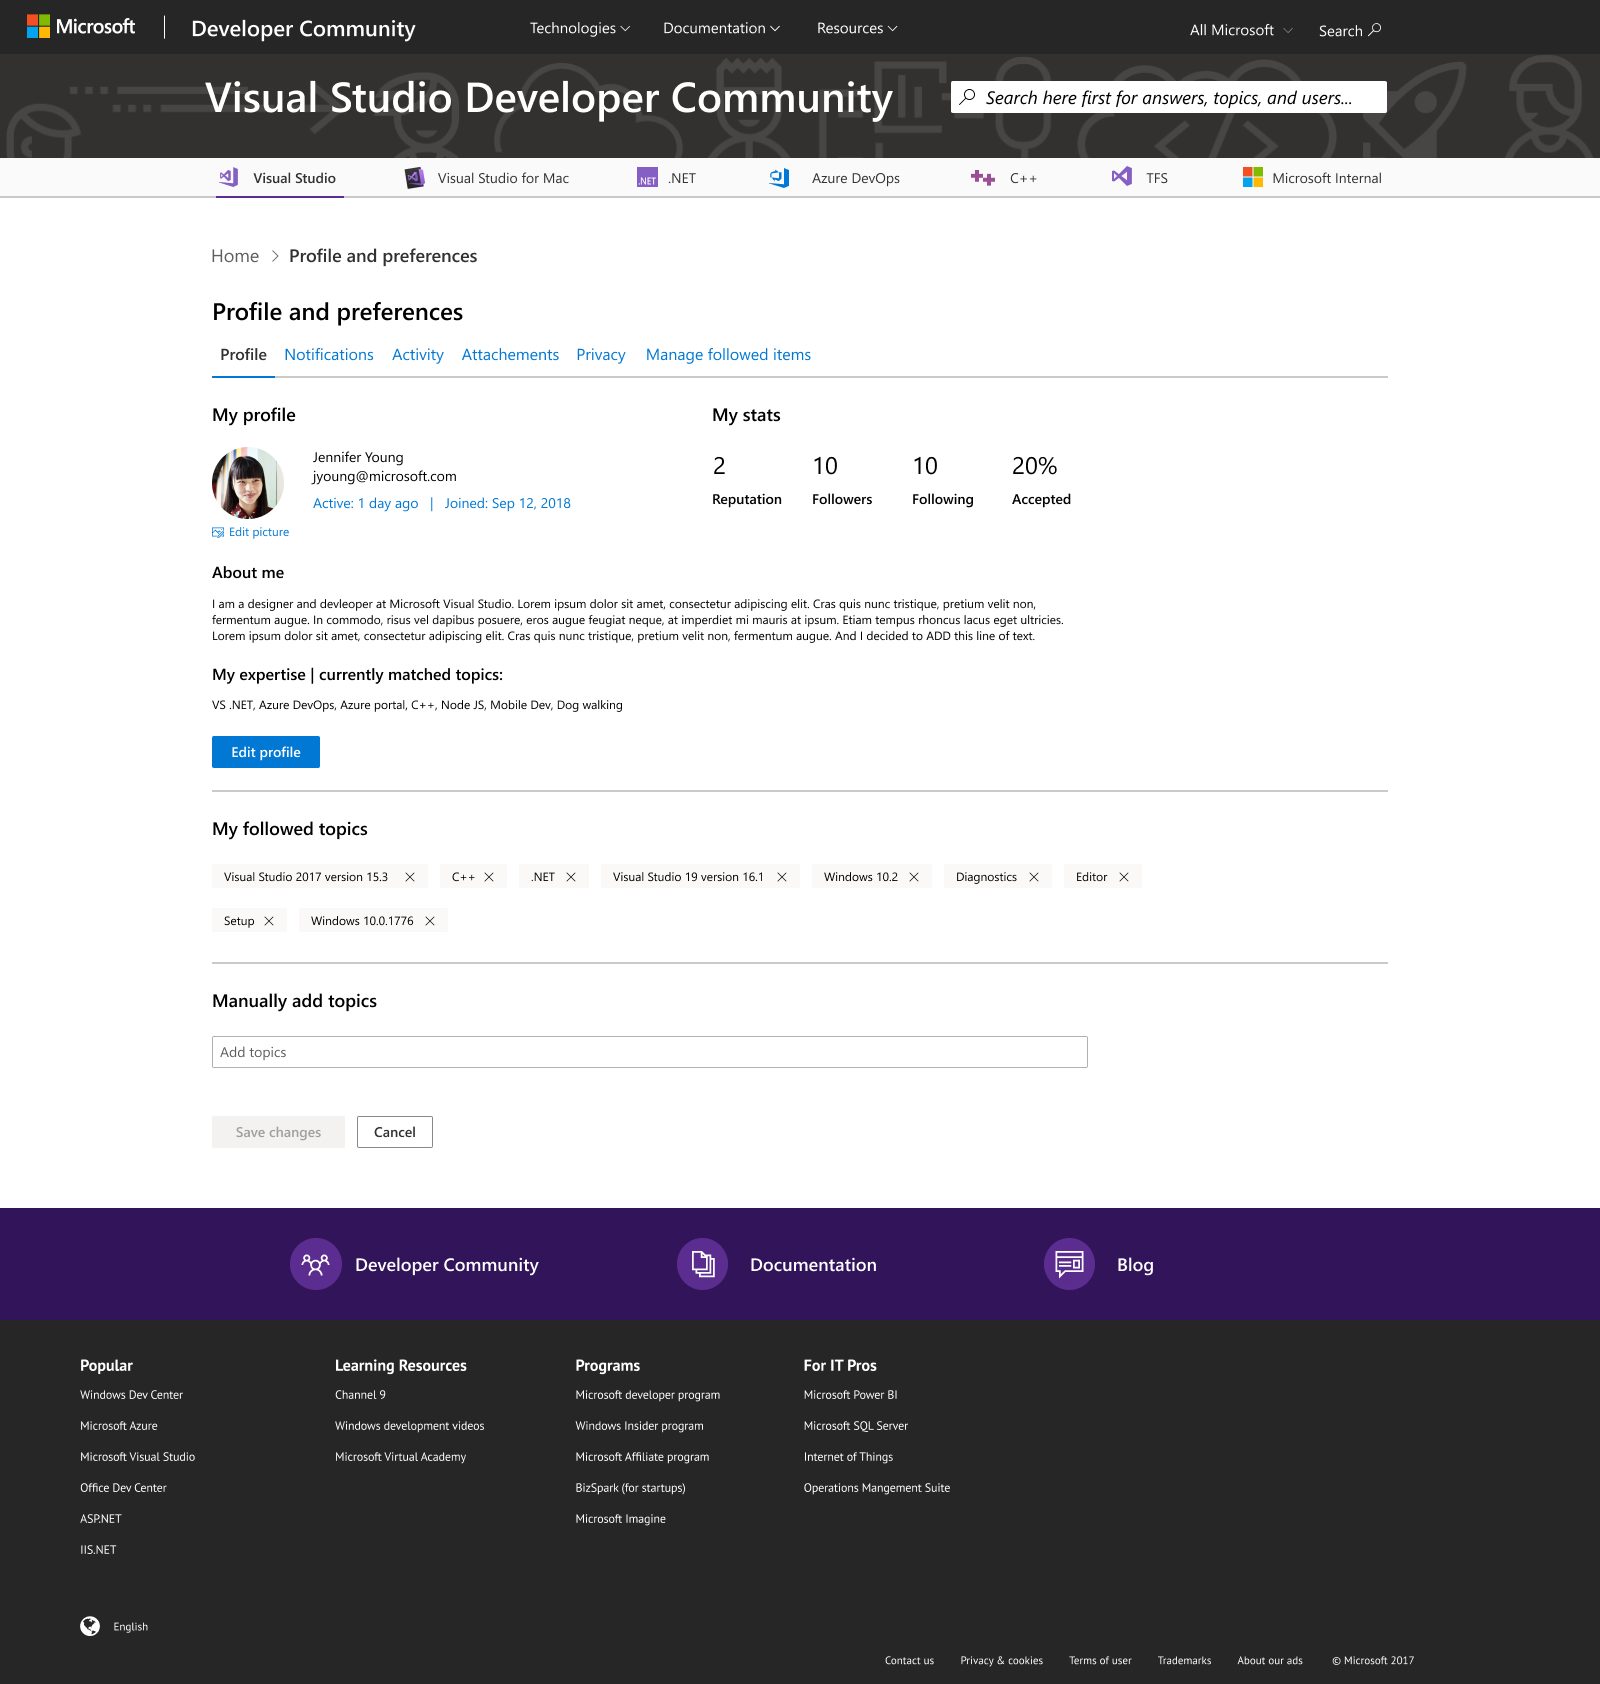This screenshot has height=1684, width=1600.
Task: Click the Edit profile button
Action: pyautogui.click(x=266, y=752)
